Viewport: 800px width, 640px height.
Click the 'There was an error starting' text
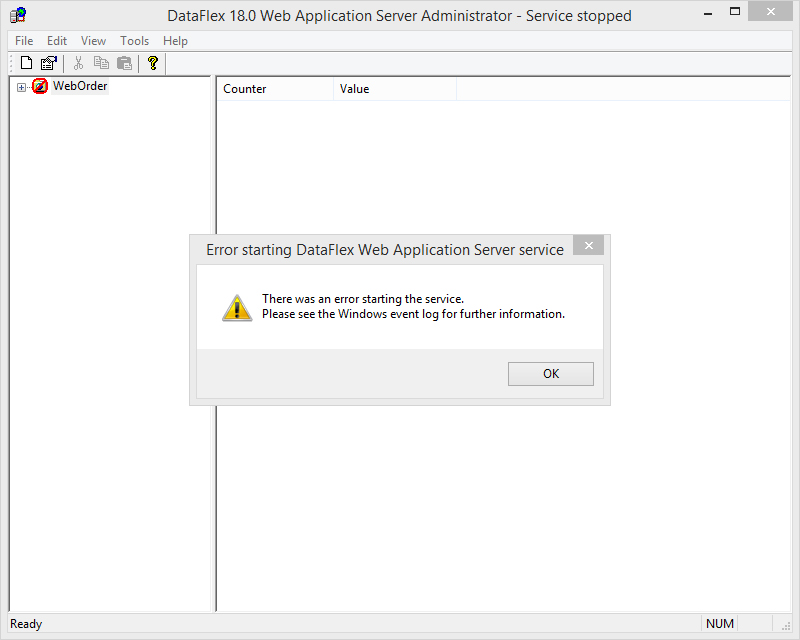point(363,299)
